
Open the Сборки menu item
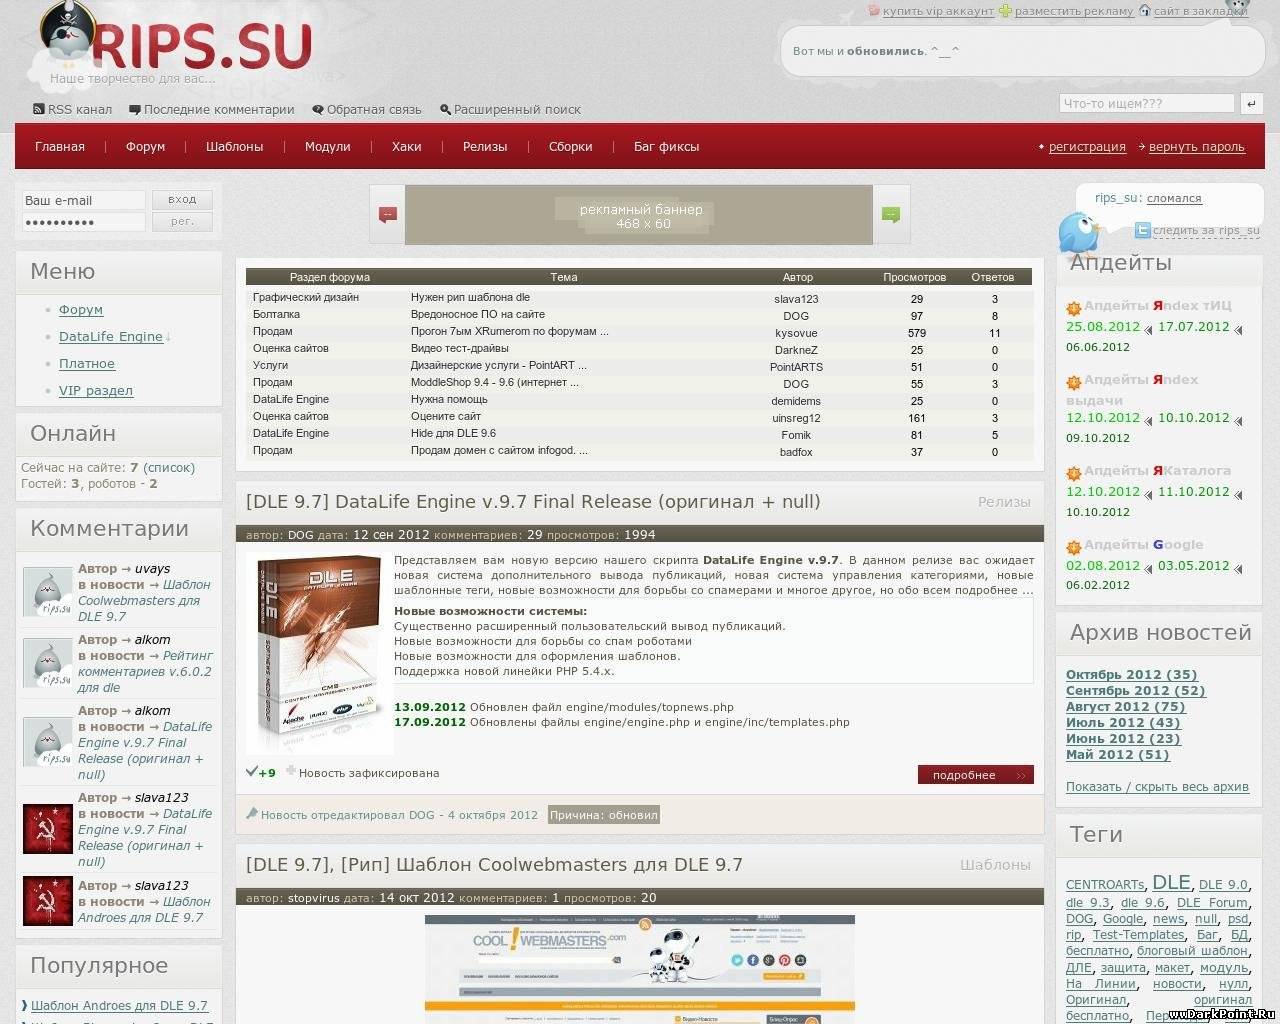(x=571, y=146)
